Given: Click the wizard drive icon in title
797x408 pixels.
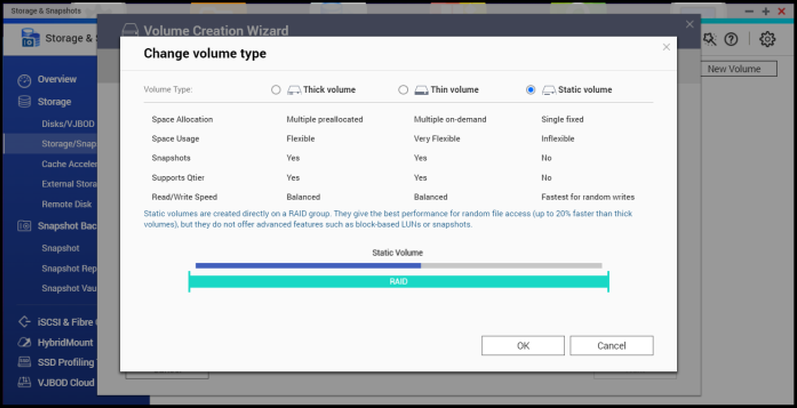Looking at the screenshot, I should click(130, 30).
